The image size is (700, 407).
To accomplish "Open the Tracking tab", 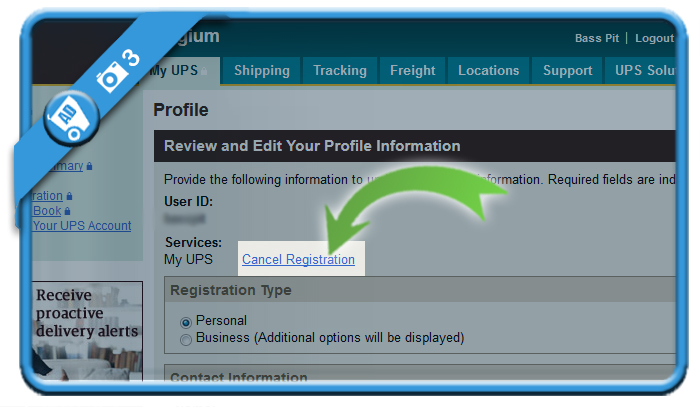I will click(x=340, y=71).
